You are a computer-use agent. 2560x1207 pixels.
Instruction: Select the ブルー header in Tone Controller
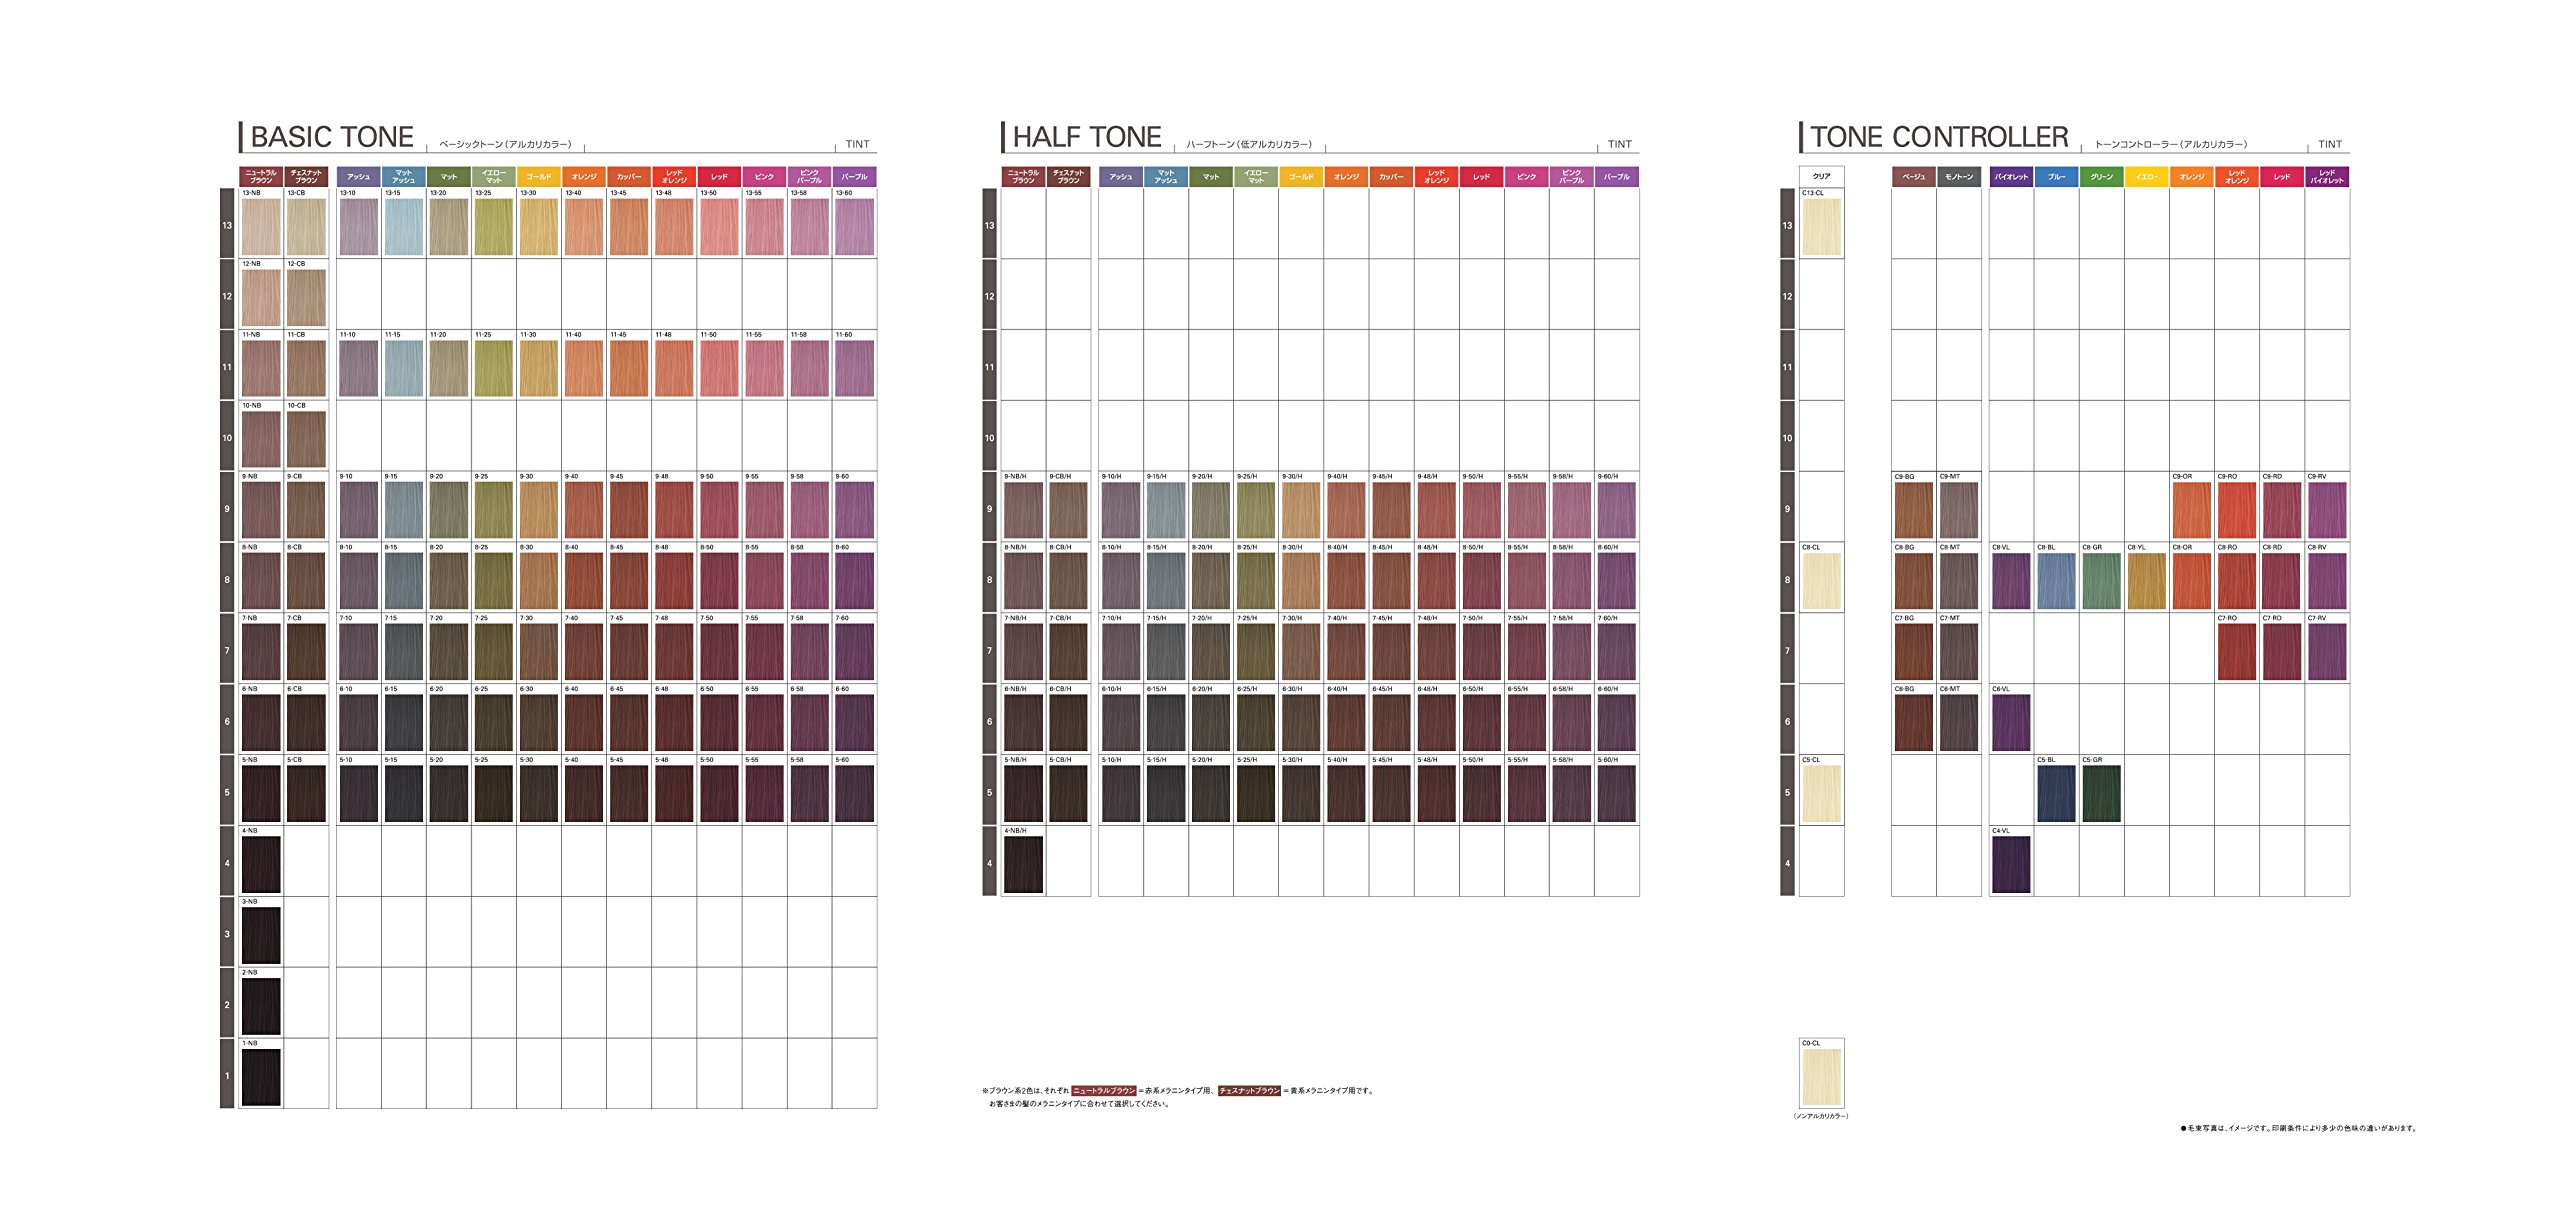2056,177
